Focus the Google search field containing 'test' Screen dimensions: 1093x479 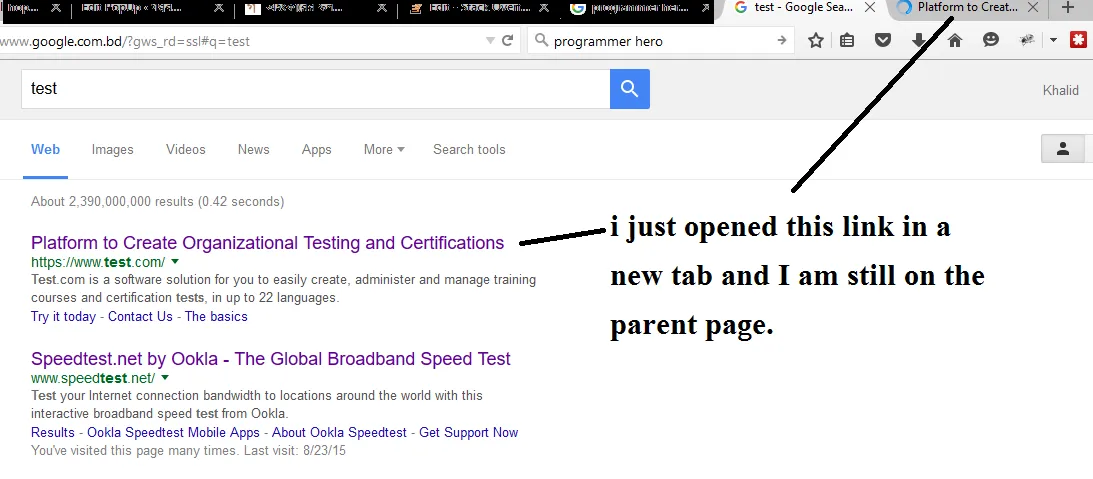316,89
